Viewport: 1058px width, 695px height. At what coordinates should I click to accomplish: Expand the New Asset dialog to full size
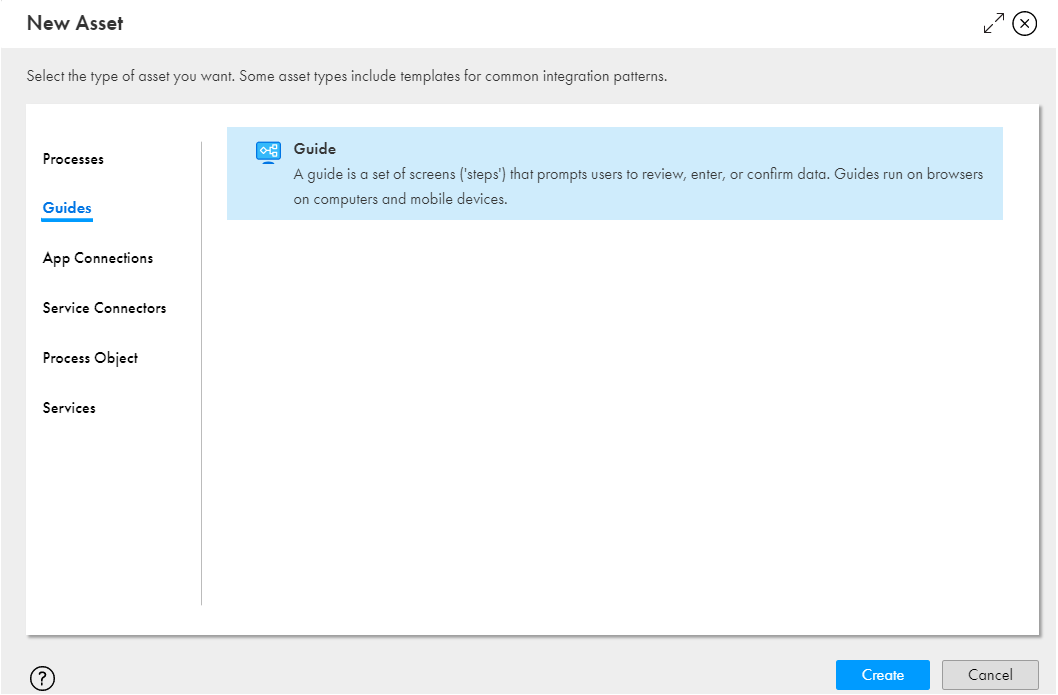(993, 23)
